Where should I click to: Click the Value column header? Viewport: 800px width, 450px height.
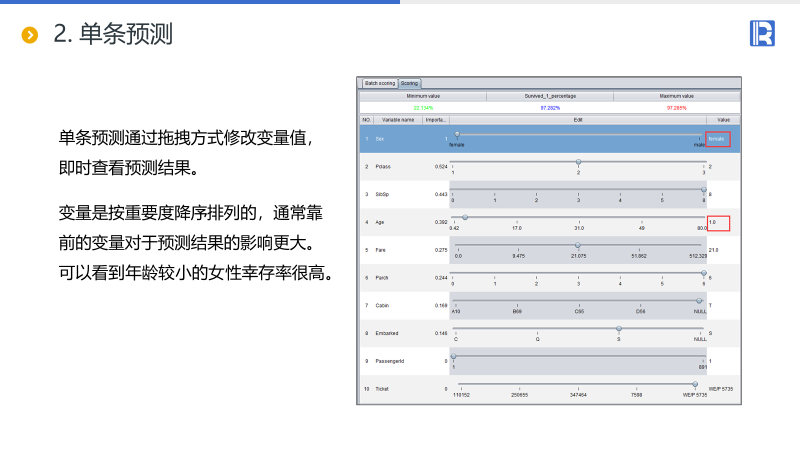723,119
